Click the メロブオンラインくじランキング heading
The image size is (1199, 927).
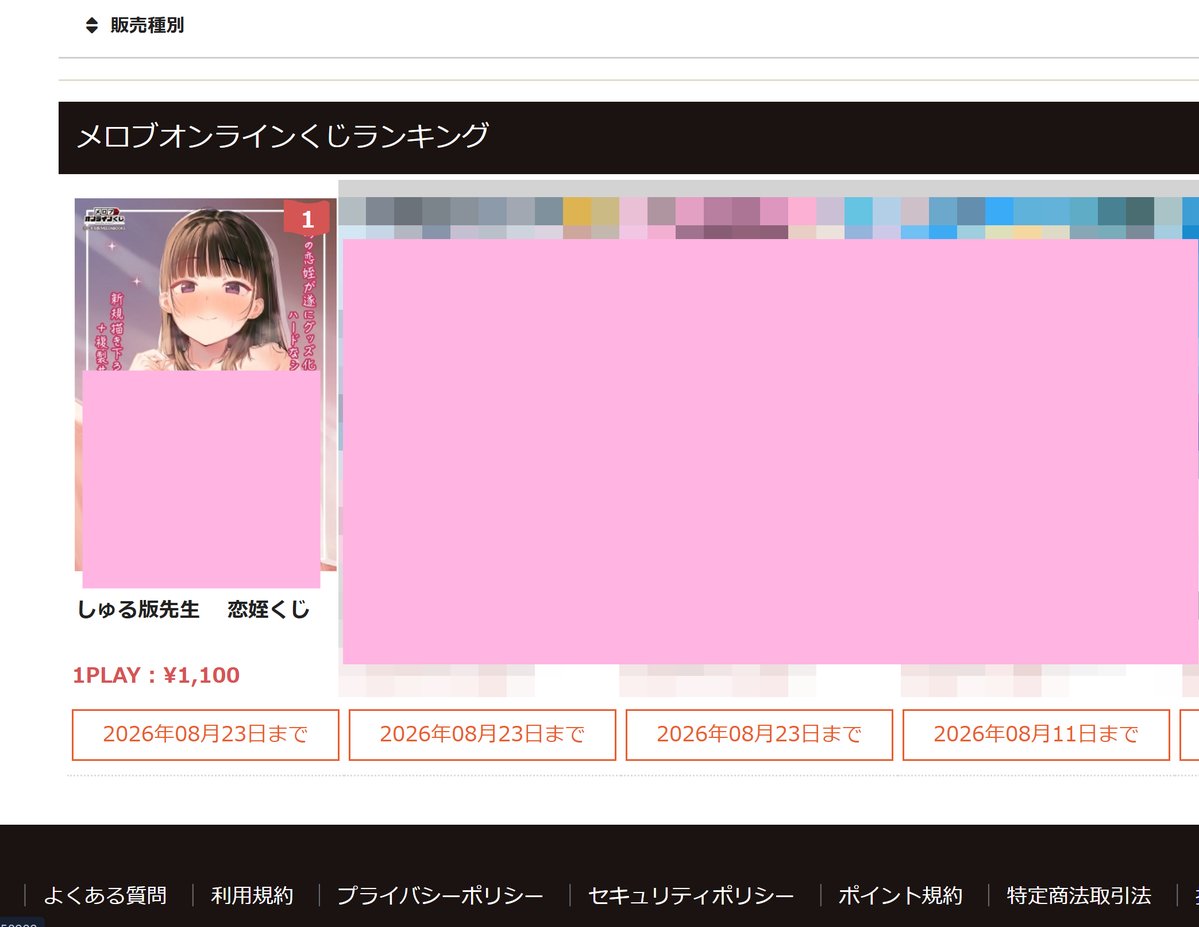(x=283, y=136)
